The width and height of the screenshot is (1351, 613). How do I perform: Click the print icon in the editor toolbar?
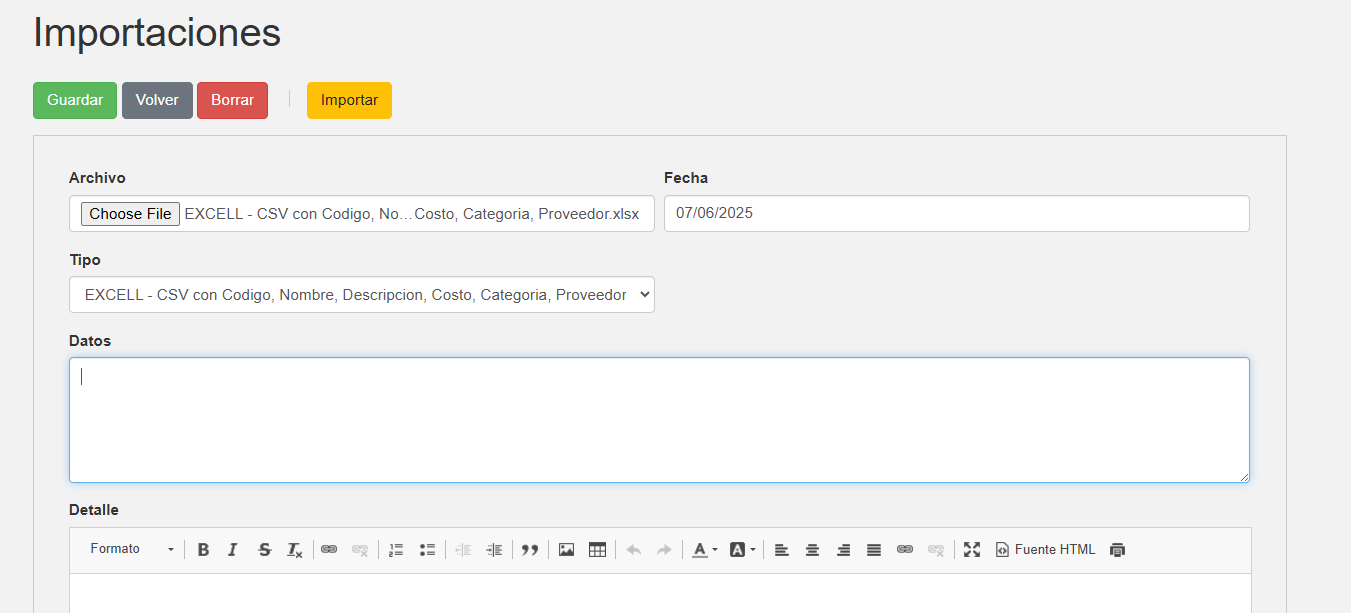point(1117,550)
